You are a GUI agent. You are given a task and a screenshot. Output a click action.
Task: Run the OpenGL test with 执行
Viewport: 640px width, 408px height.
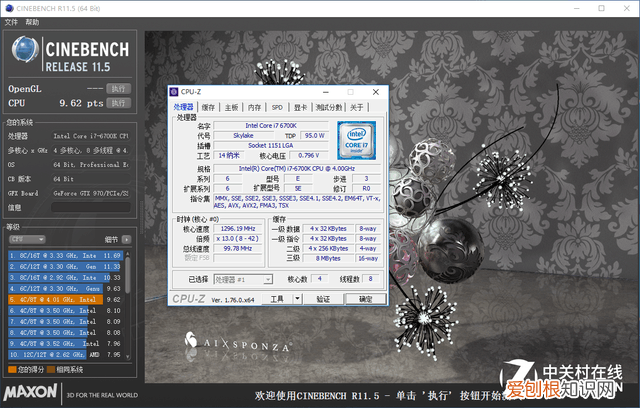tap(119, 89)
